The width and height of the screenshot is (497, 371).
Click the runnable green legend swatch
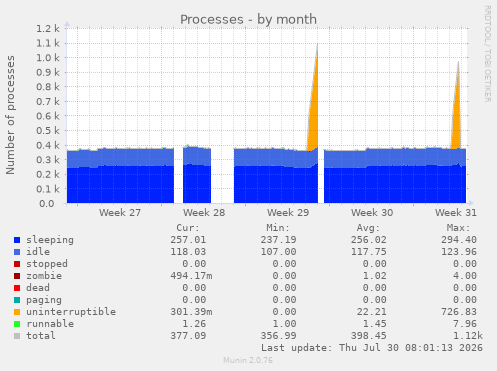(x=17, y=324)
